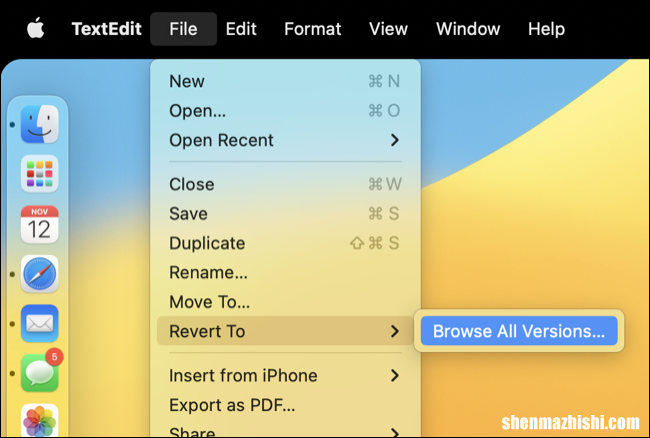This screenshot has width=650, height=438.
Task: Open the Edit menu
Action: point(241,29)
